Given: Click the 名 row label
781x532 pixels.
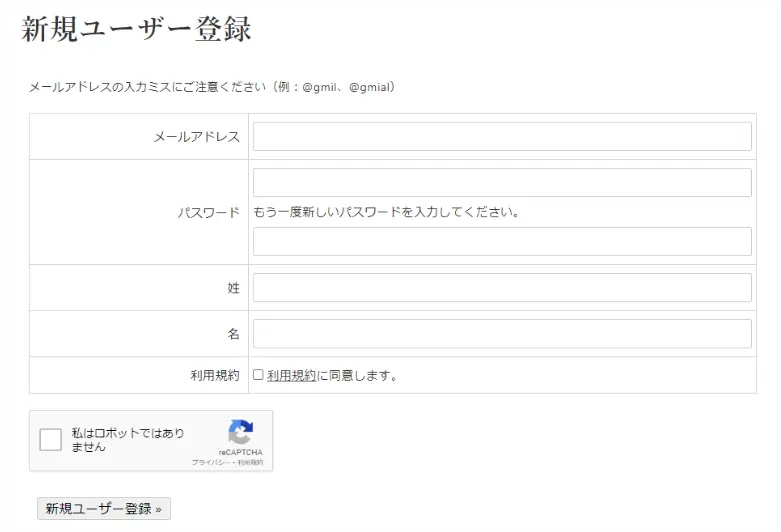Looking at the screenshot, I should [x=233, y=334].
